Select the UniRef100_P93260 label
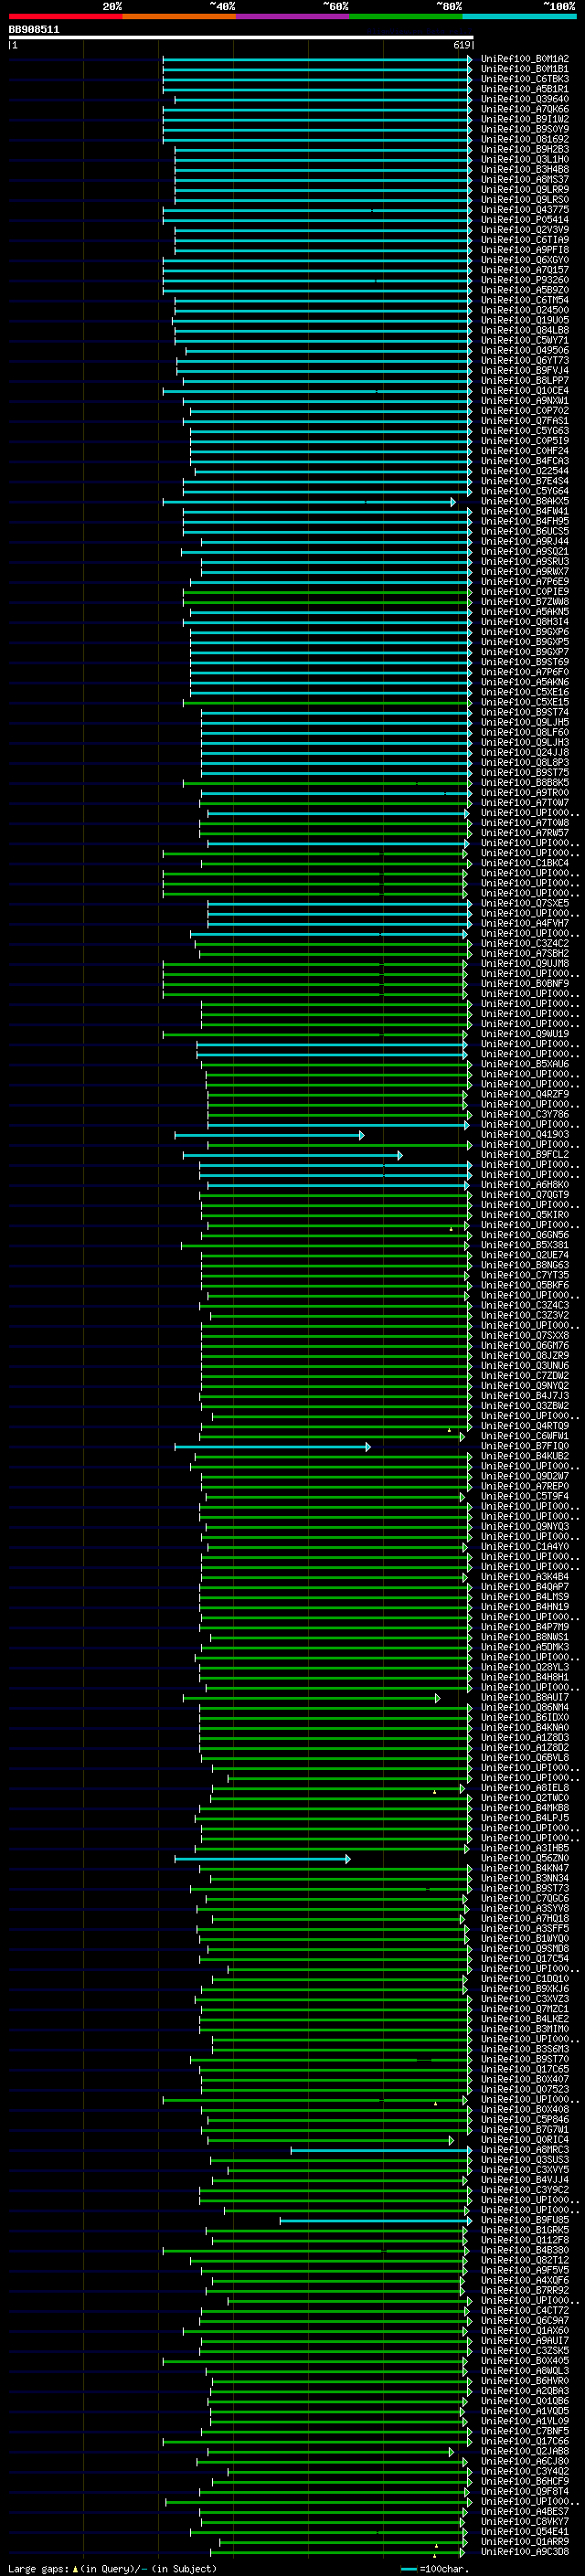585x2576 pixels. (x=525, y=280)
